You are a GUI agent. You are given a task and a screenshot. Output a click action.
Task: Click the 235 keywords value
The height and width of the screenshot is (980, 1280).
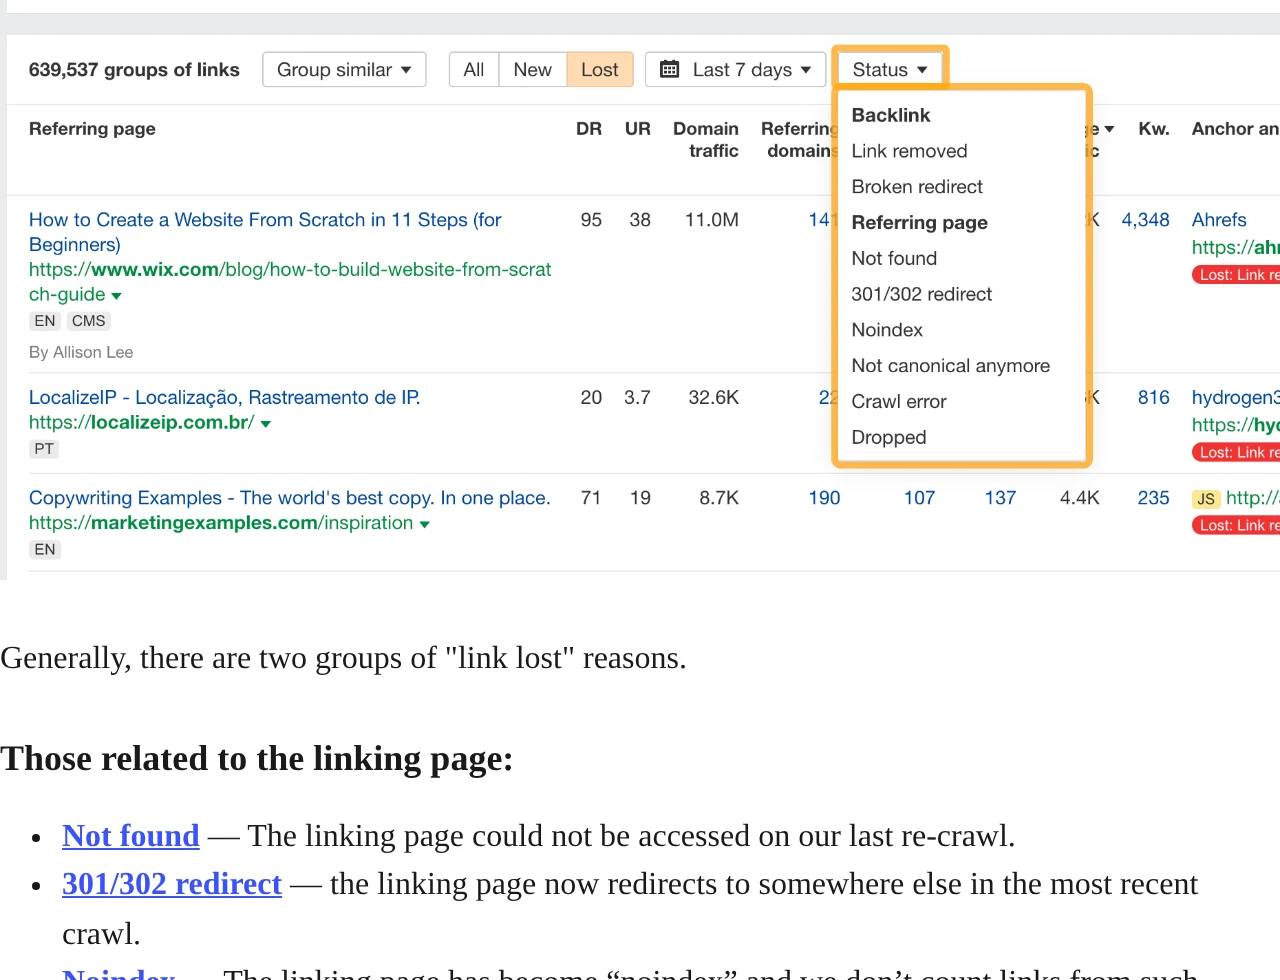(x=1154, y=498)
